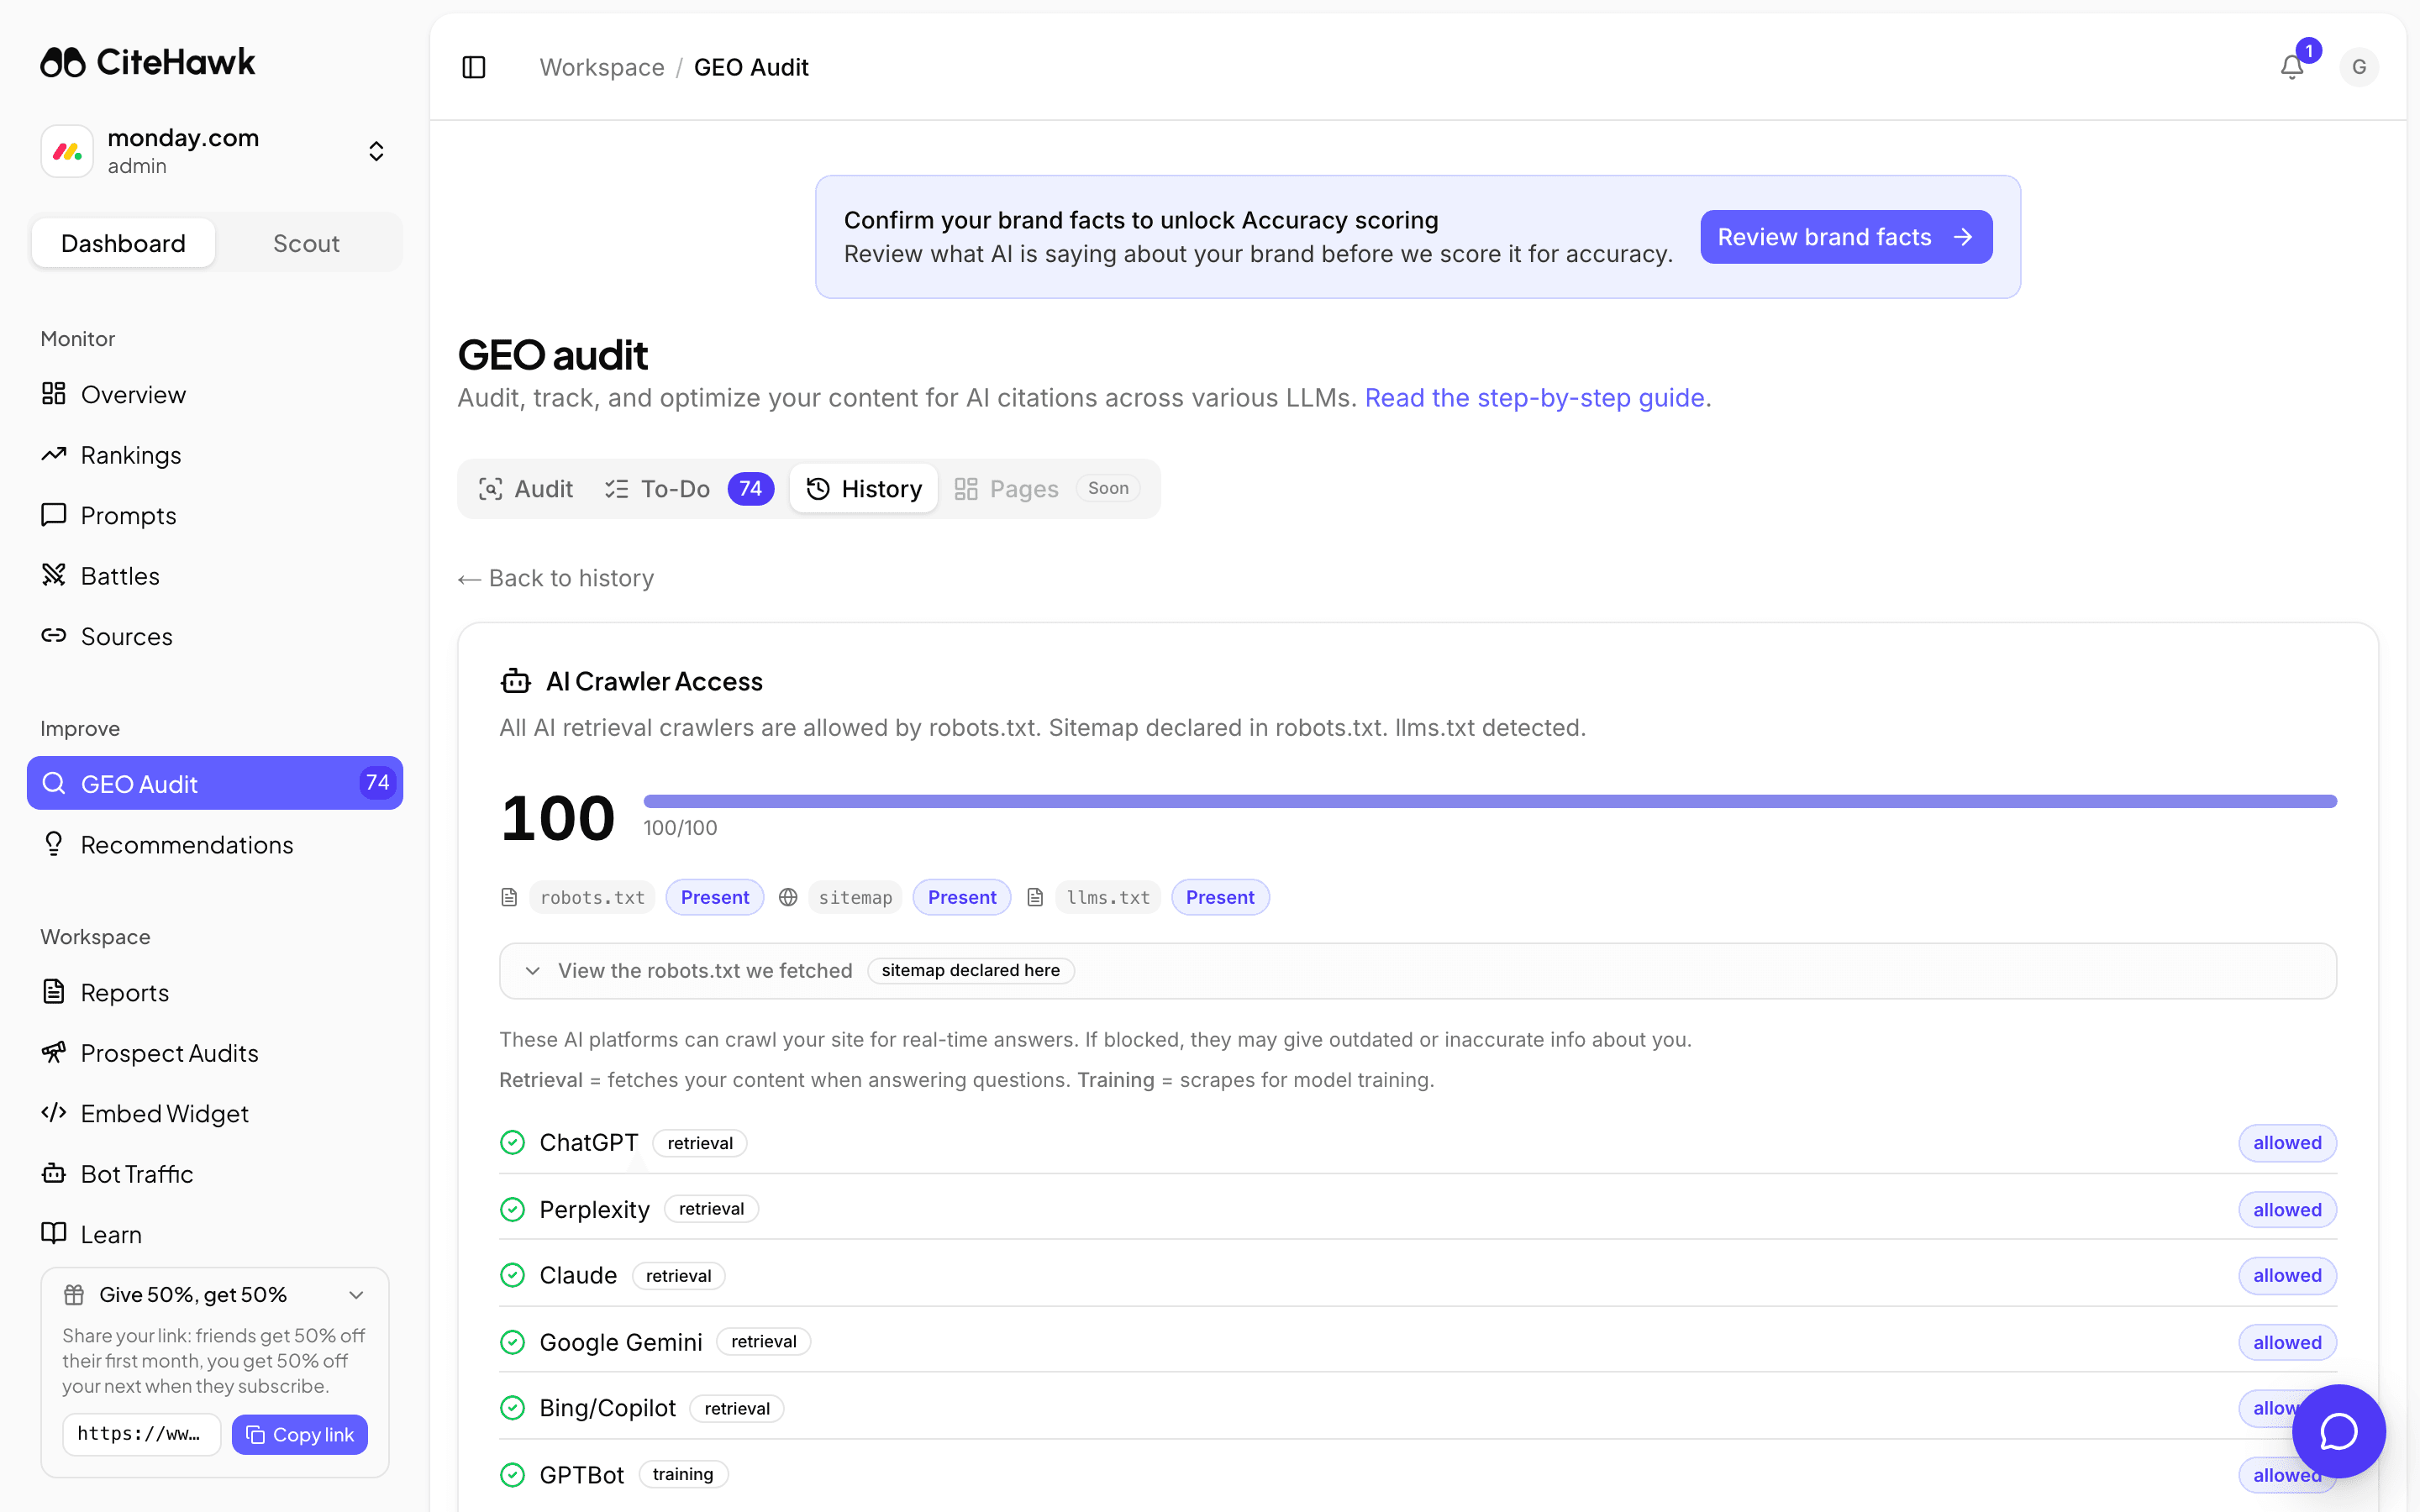The image size is (2420, 1512).
Task: Open the step-by-step guide link
Action: pos(1534,398)
